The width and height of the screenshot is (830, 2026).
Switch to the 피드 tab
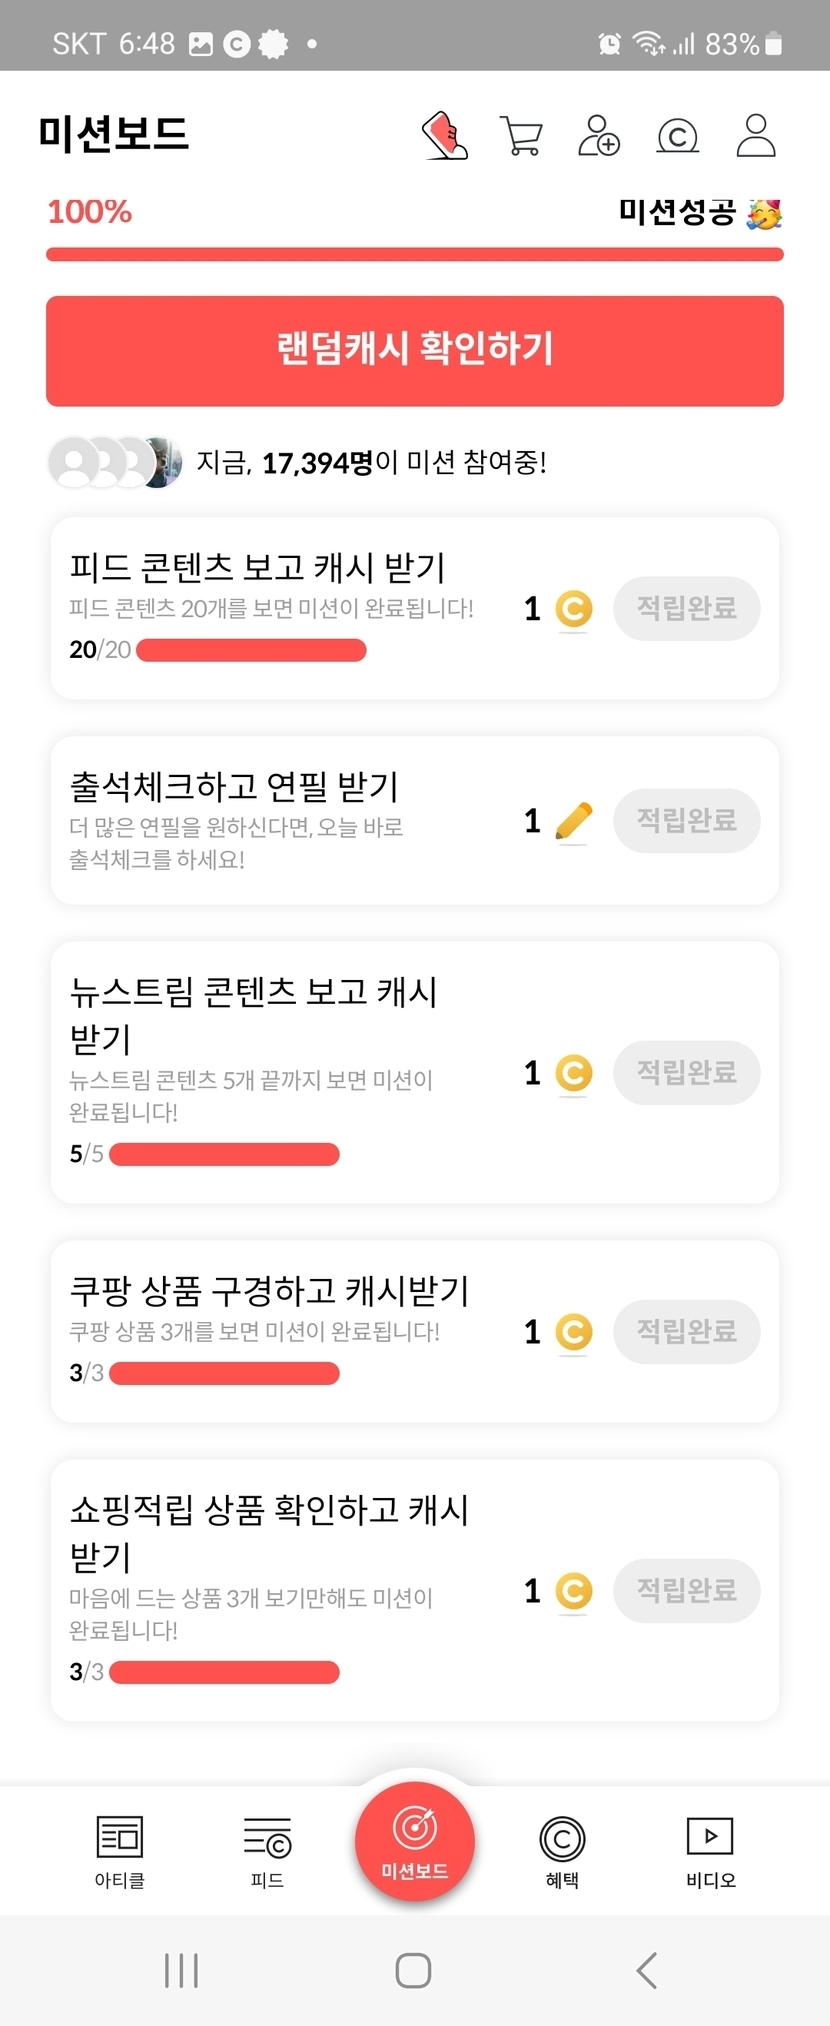267,1851
